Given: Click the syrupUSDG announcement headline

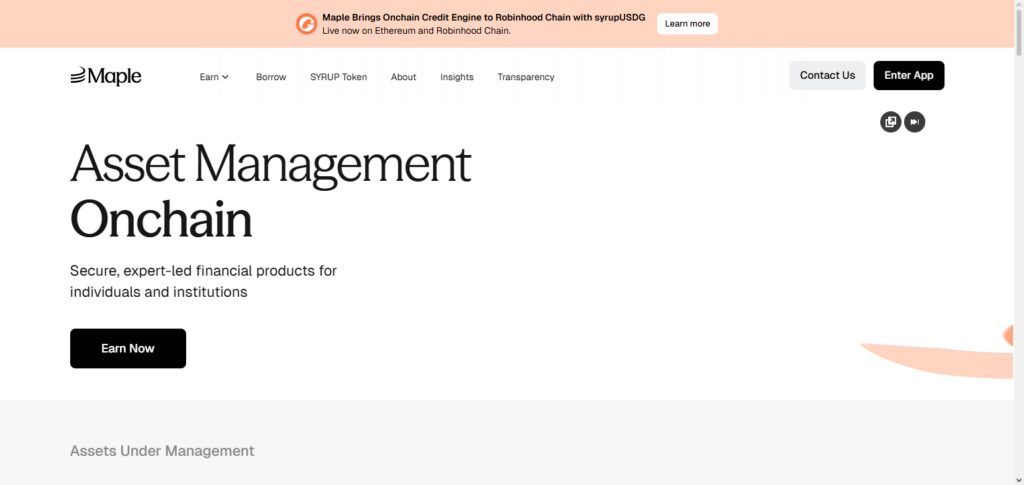Looking at the screenshot, I should coord(483,18).
